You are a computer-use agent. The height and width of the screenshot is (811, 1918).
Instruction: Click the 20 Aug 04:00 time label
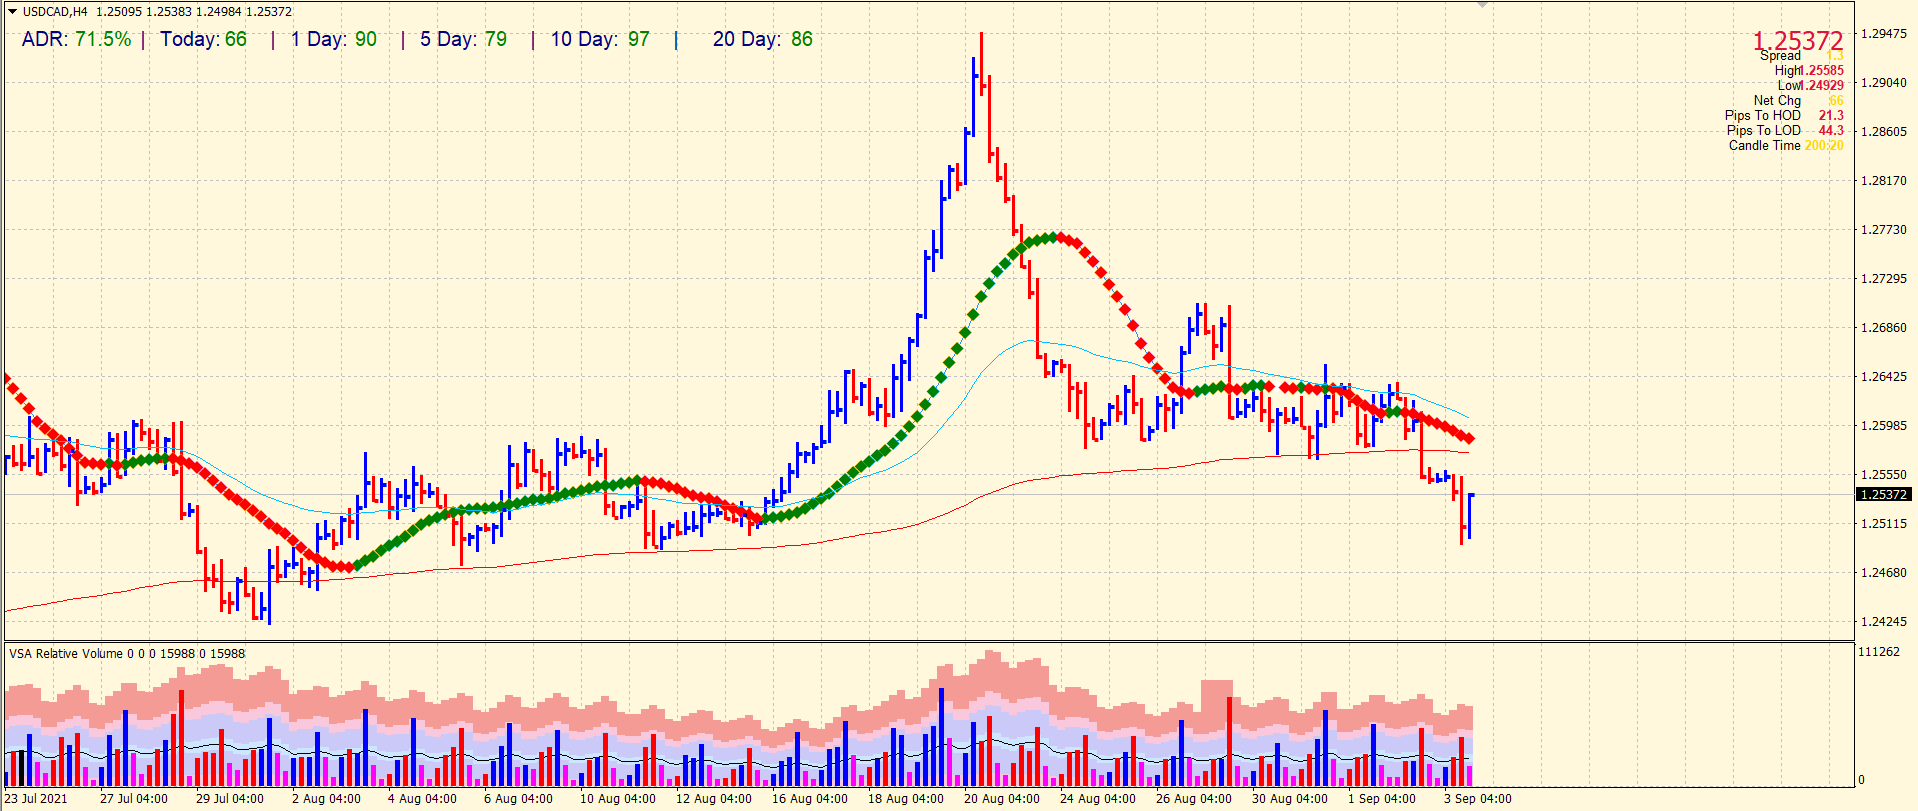[1002, 799]
